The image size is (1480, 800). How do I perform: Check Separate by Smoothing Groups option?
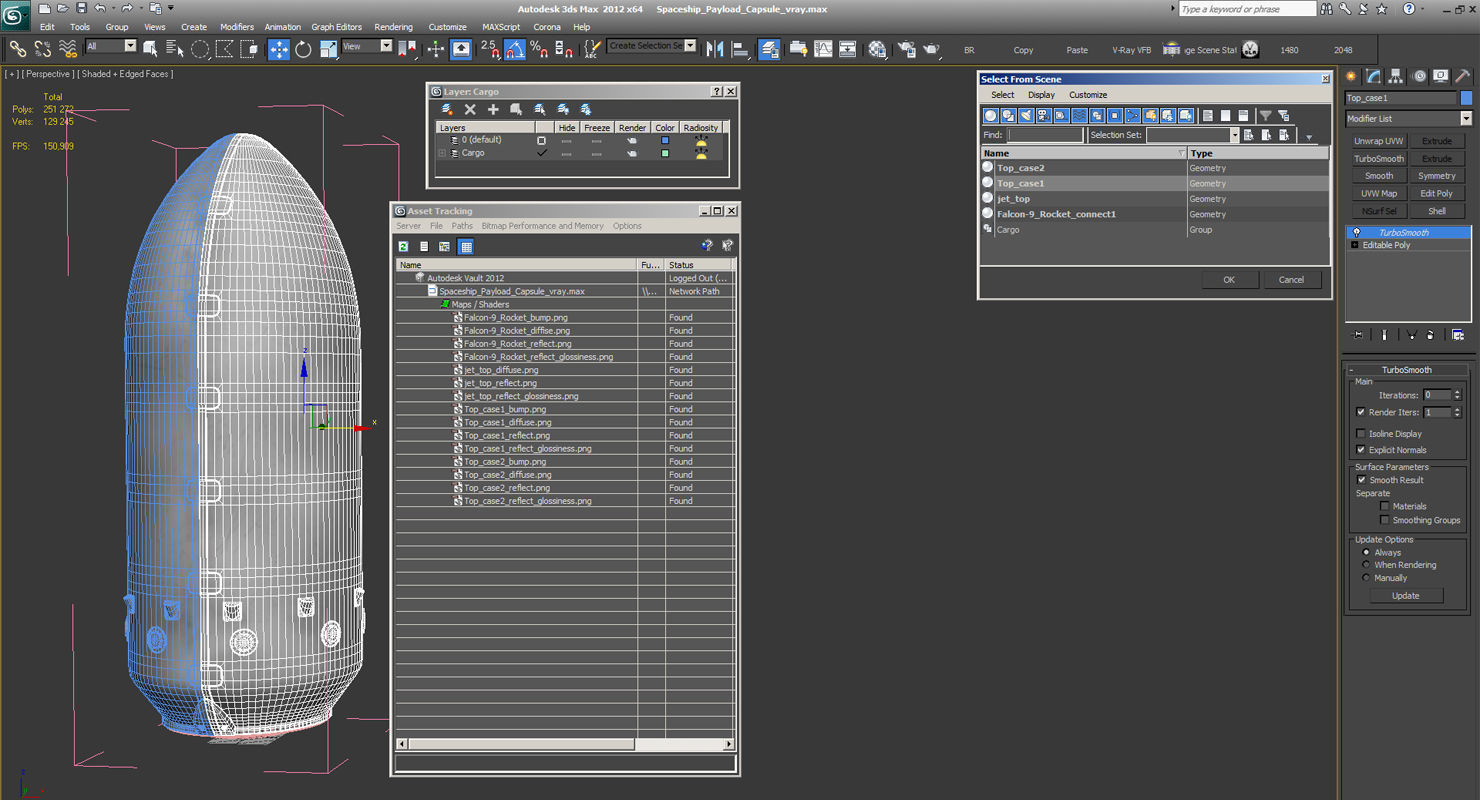click(1385, 520)
